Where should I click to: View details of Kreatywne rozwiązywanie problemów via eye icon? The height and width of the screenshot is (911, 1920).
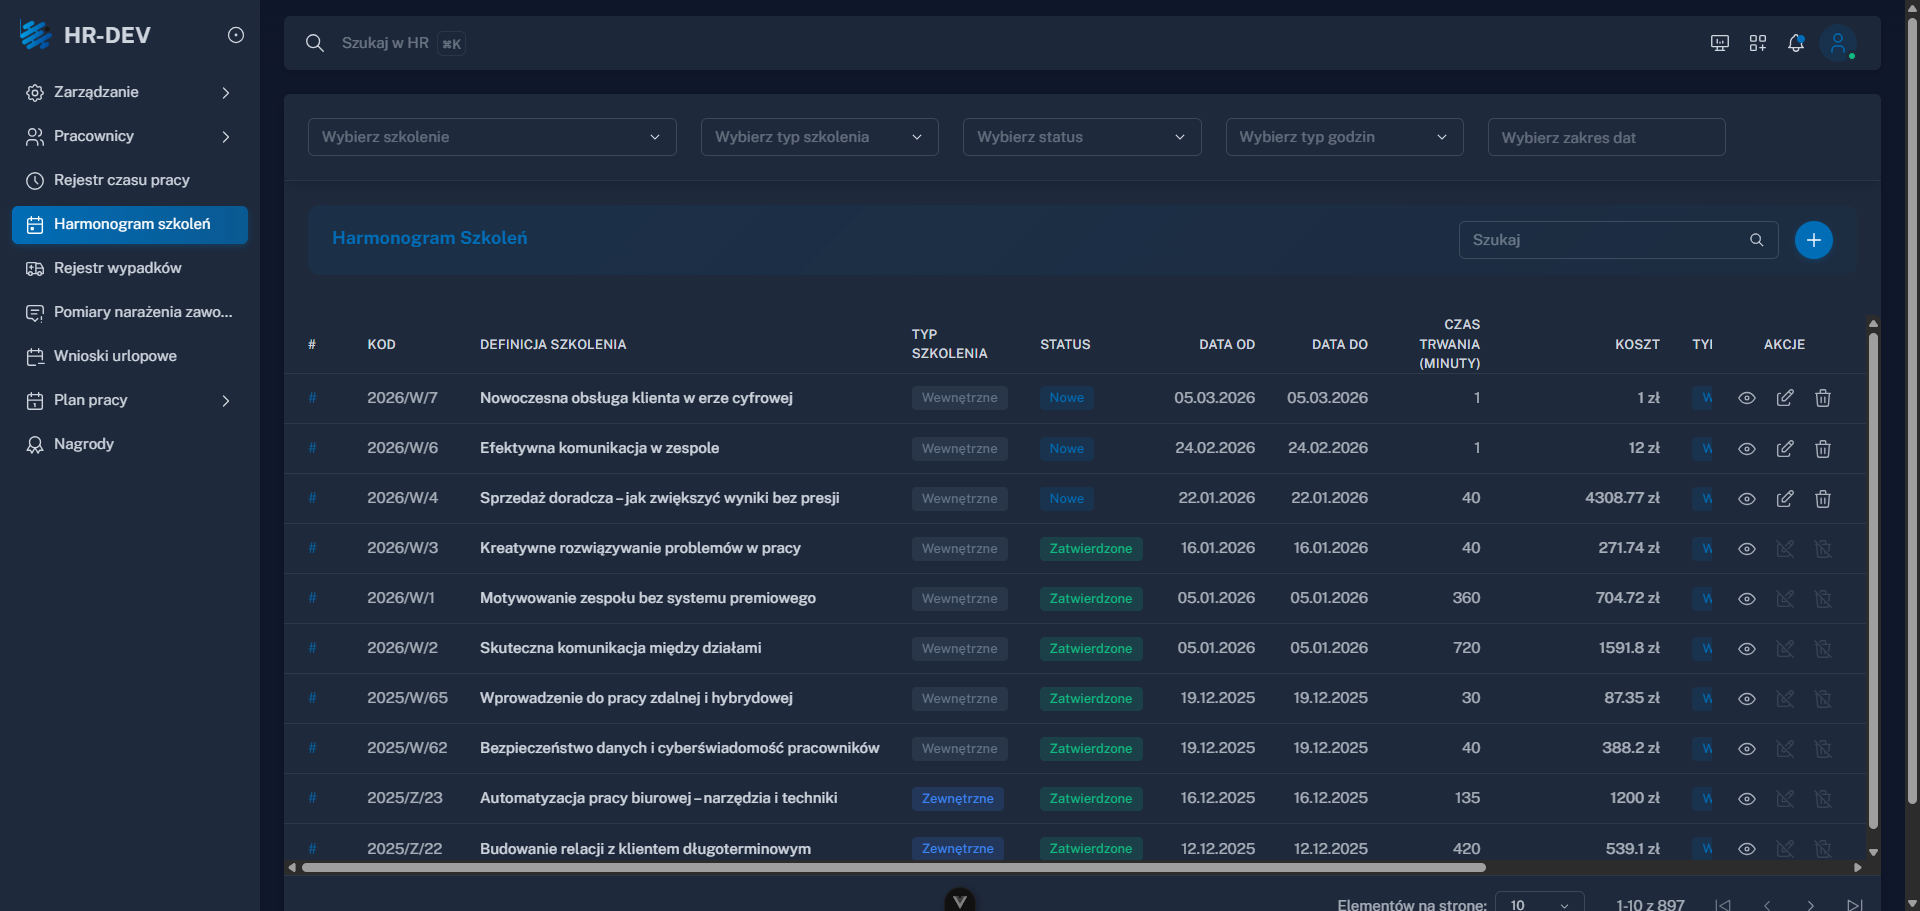pyautogui.click(x=1747, y=548)
